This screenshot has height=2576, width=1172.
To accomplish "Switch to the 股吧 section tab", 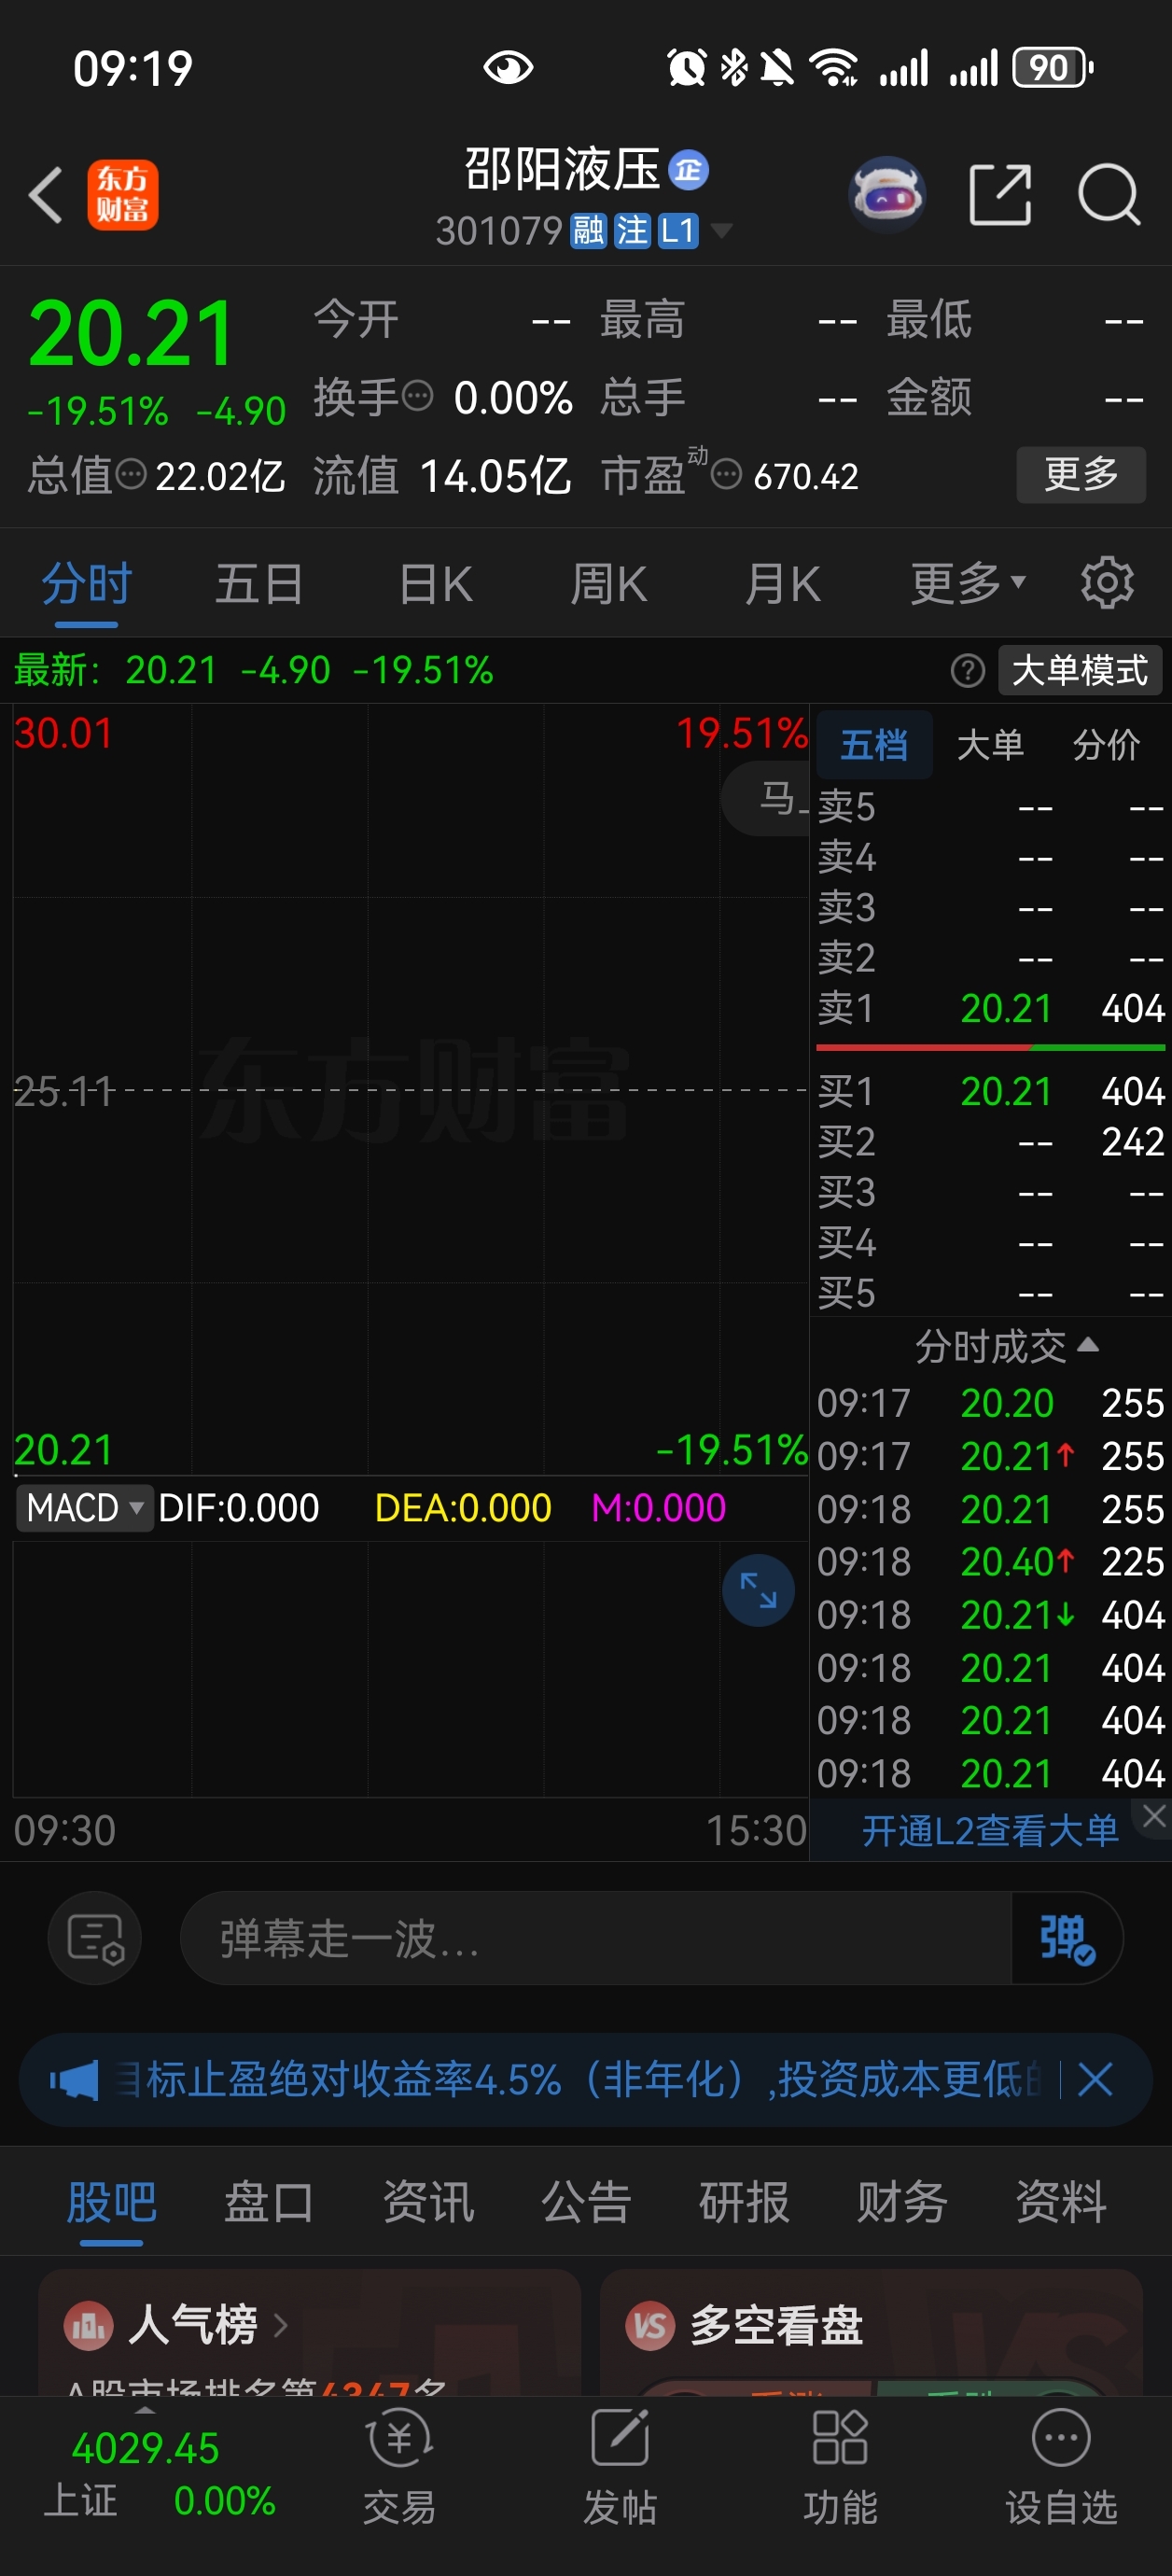I will click(x=111, y=2202).
